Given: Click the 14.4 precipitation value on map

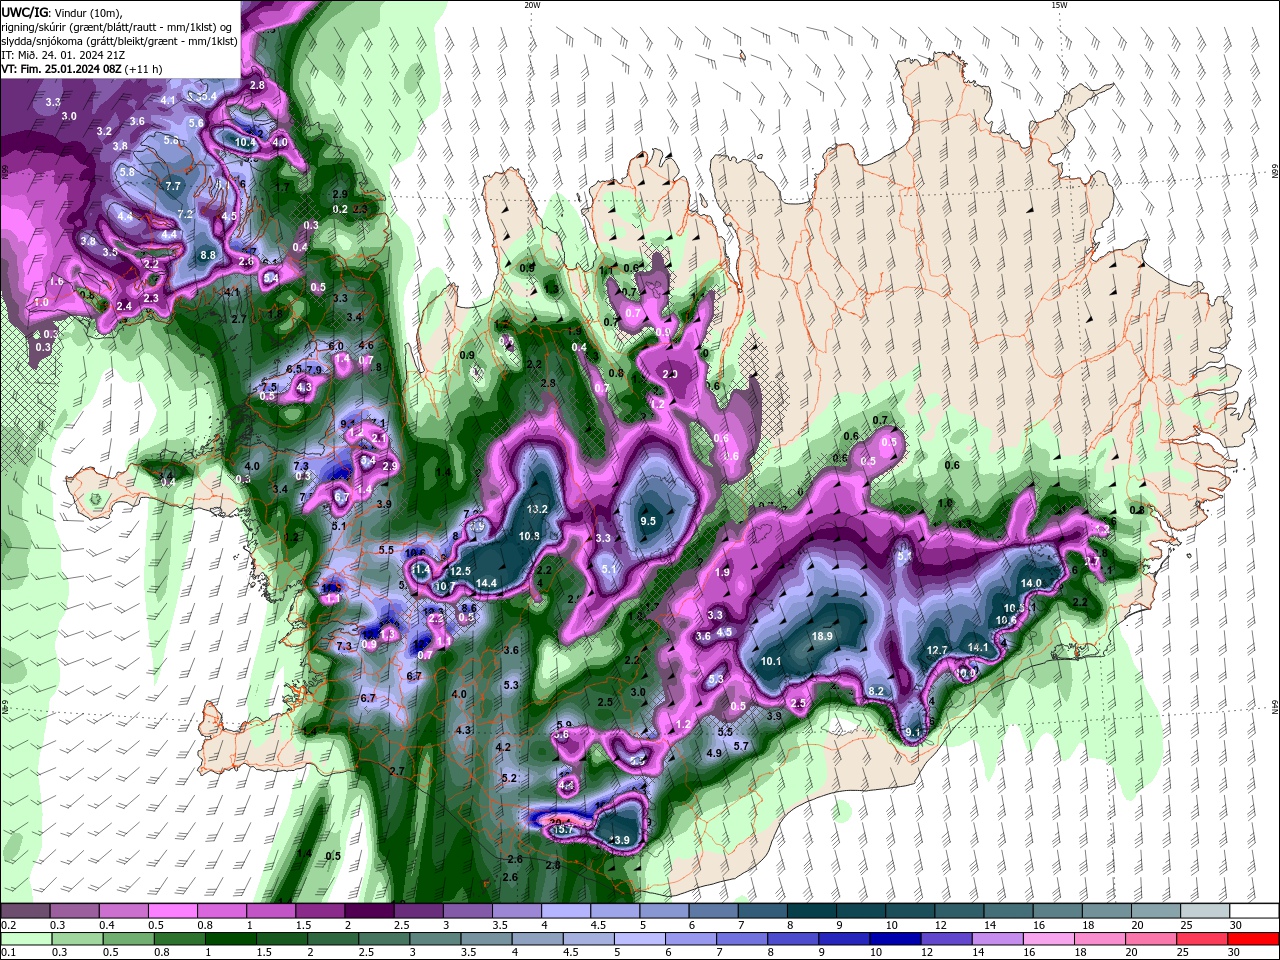Looking at the screenshot, I should (486, 583).
